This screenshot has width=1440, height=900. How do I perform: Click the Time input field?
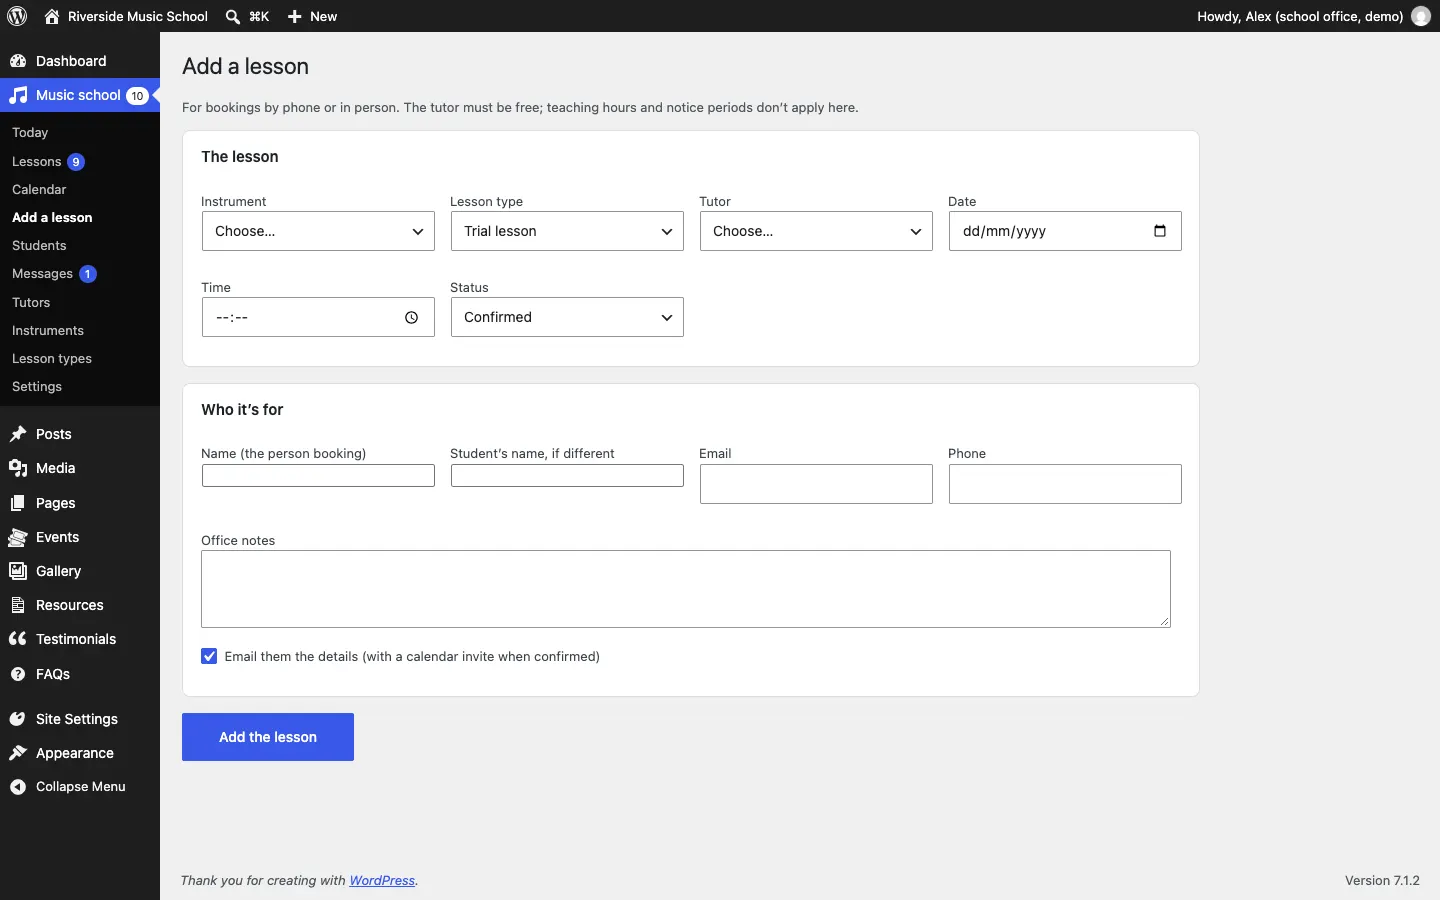318,317
